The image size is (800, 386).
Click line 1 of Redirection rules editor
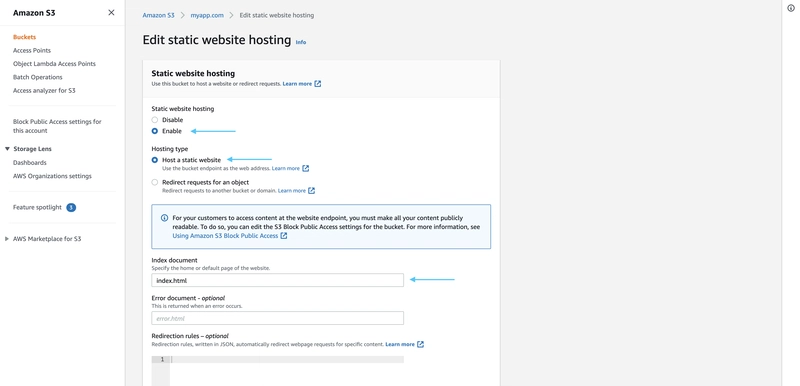tap(287, 359)
